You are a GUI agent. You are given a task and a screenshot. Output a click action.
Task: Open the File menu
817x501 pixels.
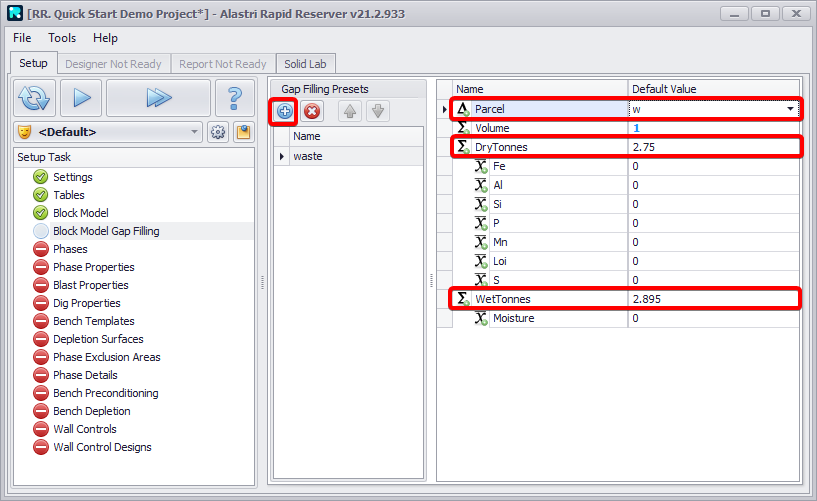click(x=22, y=38)
